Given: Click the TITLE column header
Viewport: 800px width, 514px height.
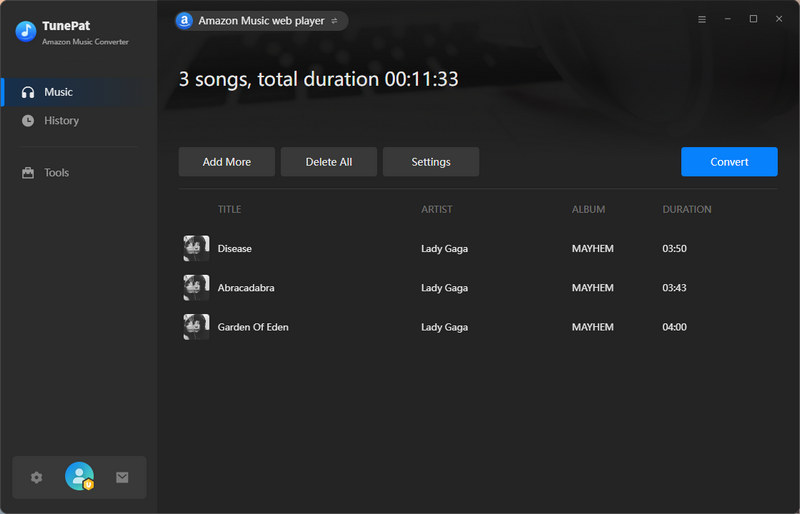Looking at the screenshot, I should (x=230, y=209).
